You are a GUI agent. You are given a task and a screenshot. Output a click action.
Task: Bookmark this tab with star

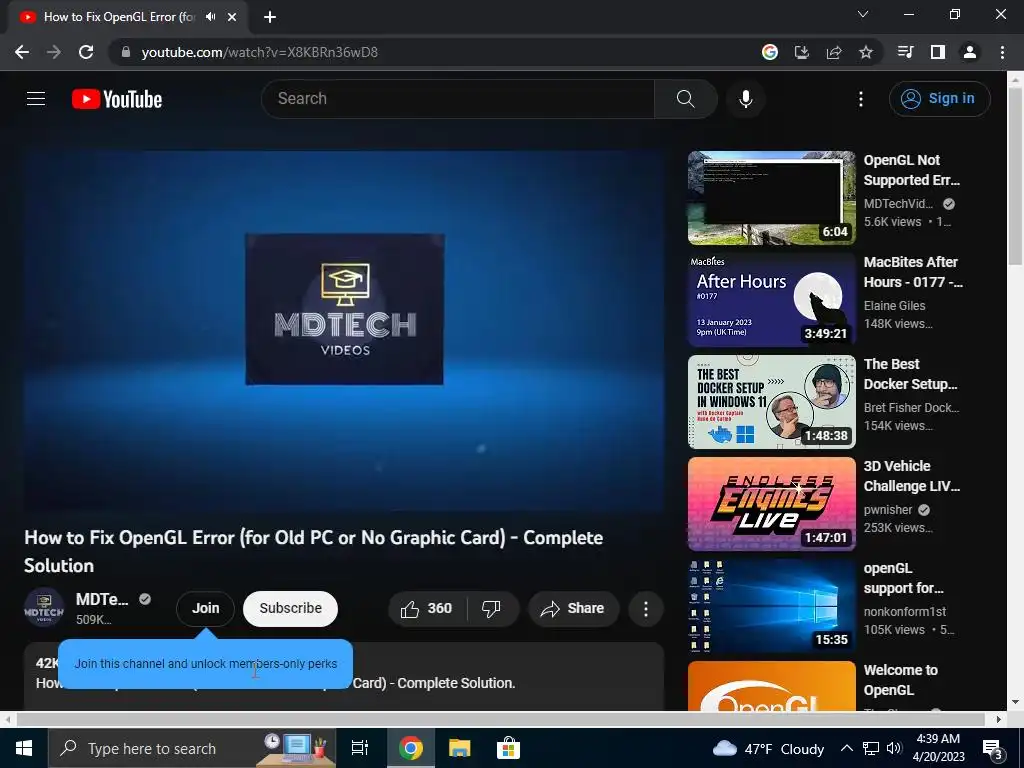pyautogui.click(x=866, y=52)
